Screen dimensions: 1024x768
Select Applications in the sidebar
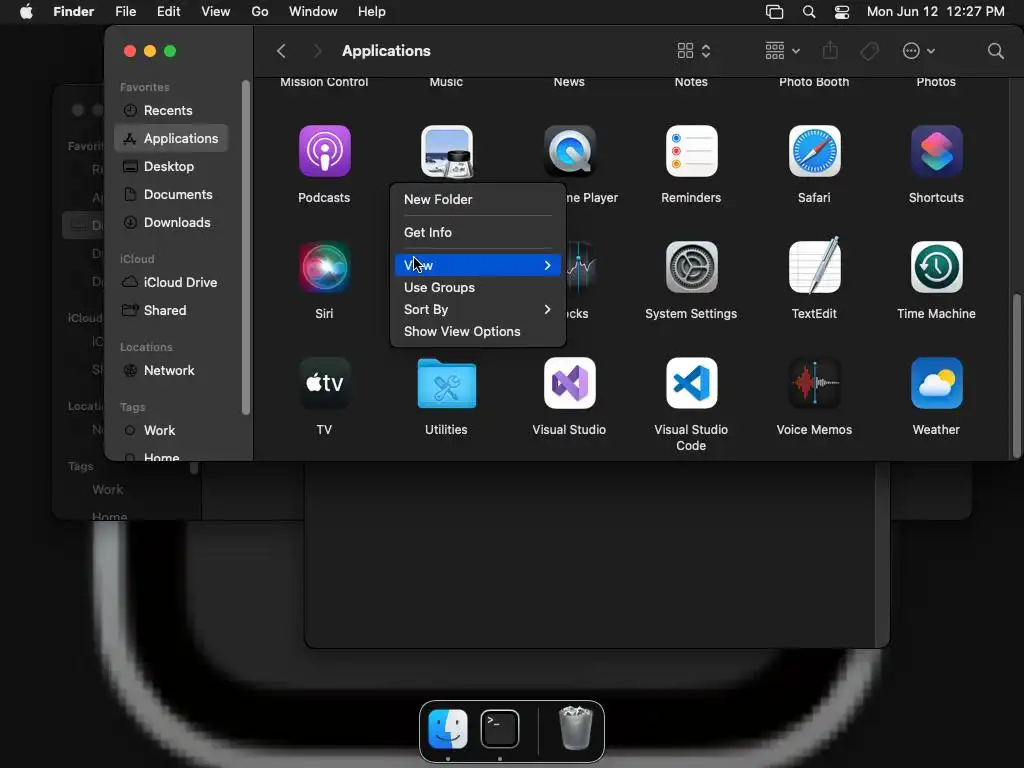coord(171,138)
